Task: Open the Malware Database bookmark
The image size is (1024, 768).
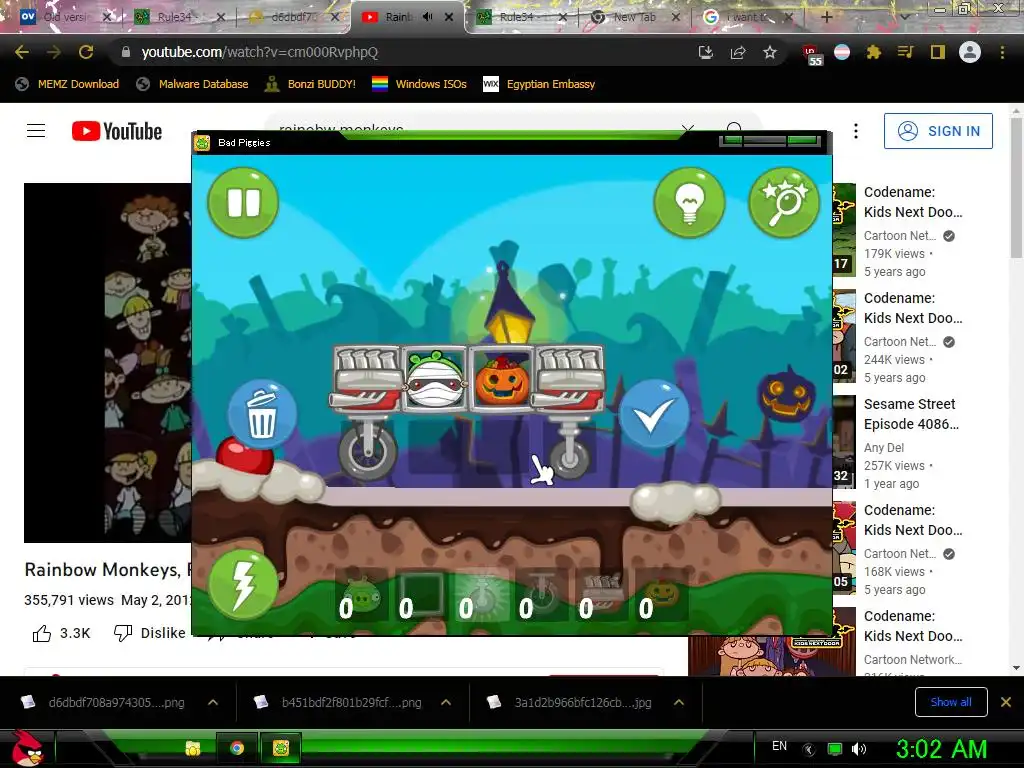Action: (193, 84)
